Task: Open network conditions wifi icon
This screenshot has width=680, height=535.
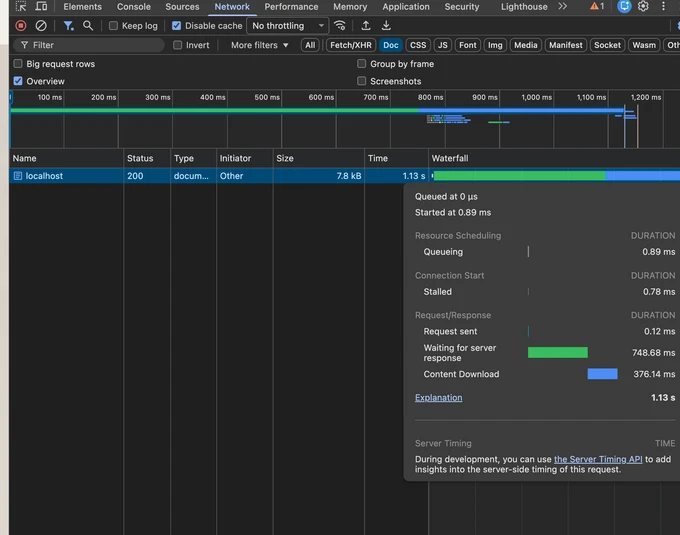Action: pos(340,26)
